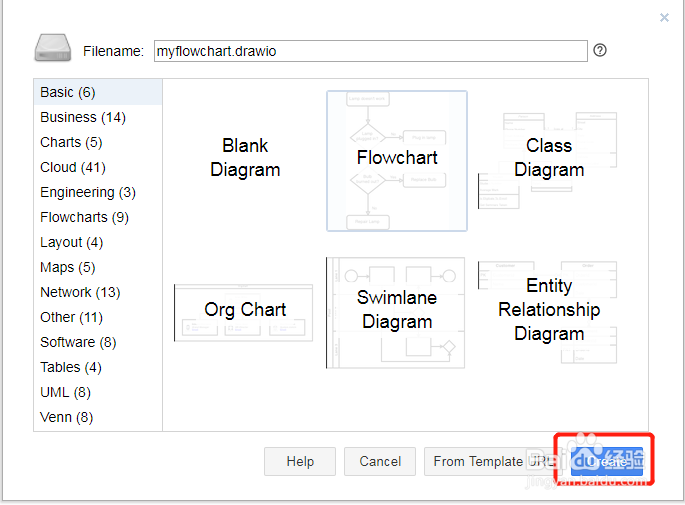
Task: Pick the Class Diagram template
Action: pos(548,158)
